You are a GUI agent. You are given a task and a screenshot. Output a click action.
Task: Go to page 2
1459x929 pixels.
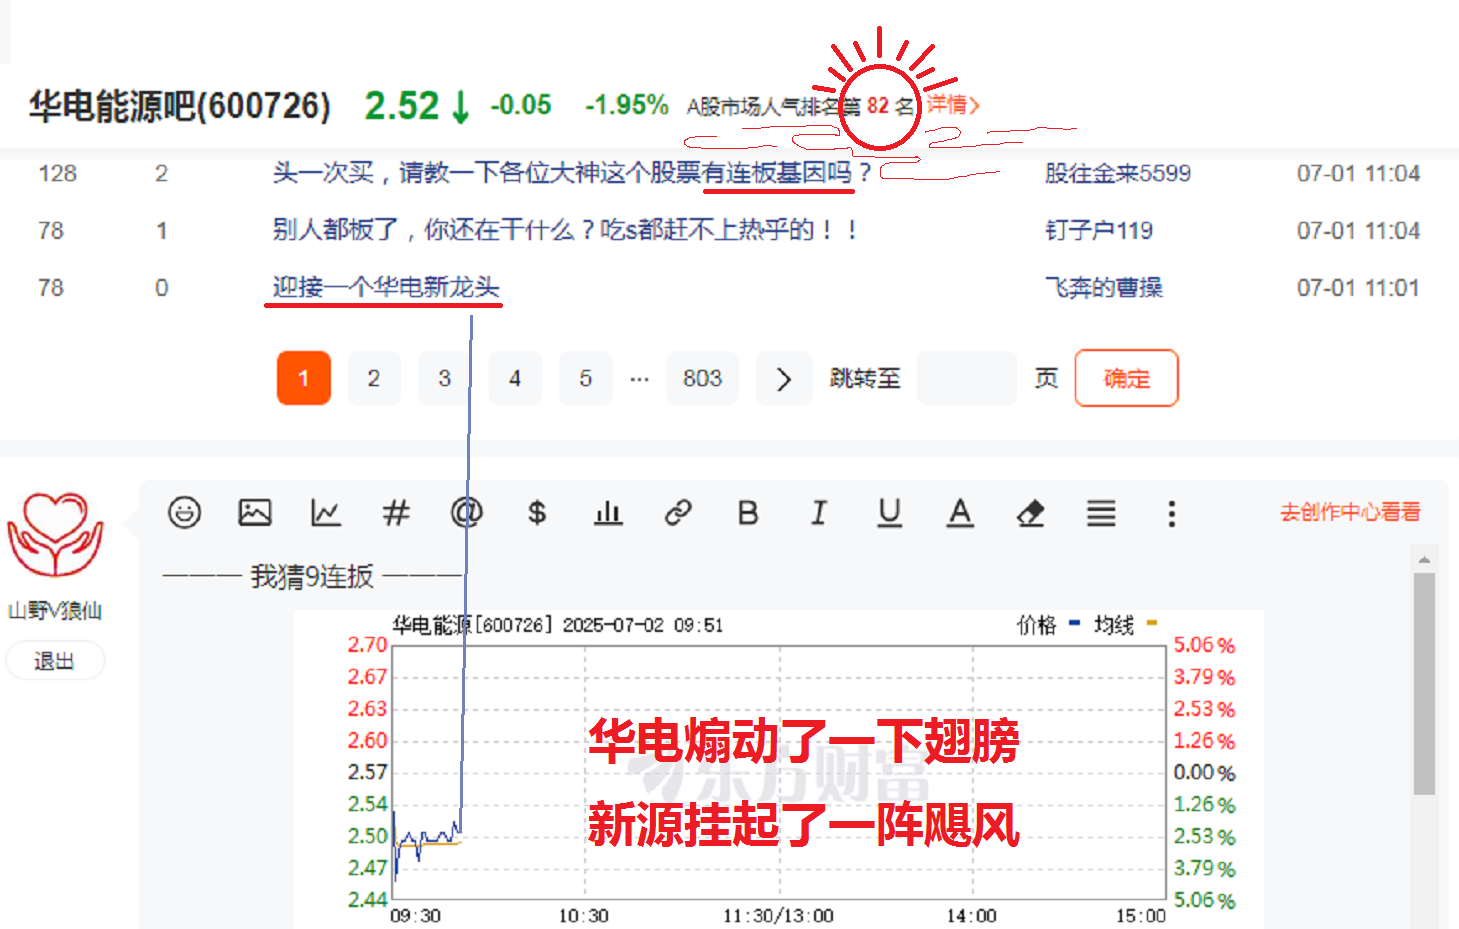(x=374, y=378)
